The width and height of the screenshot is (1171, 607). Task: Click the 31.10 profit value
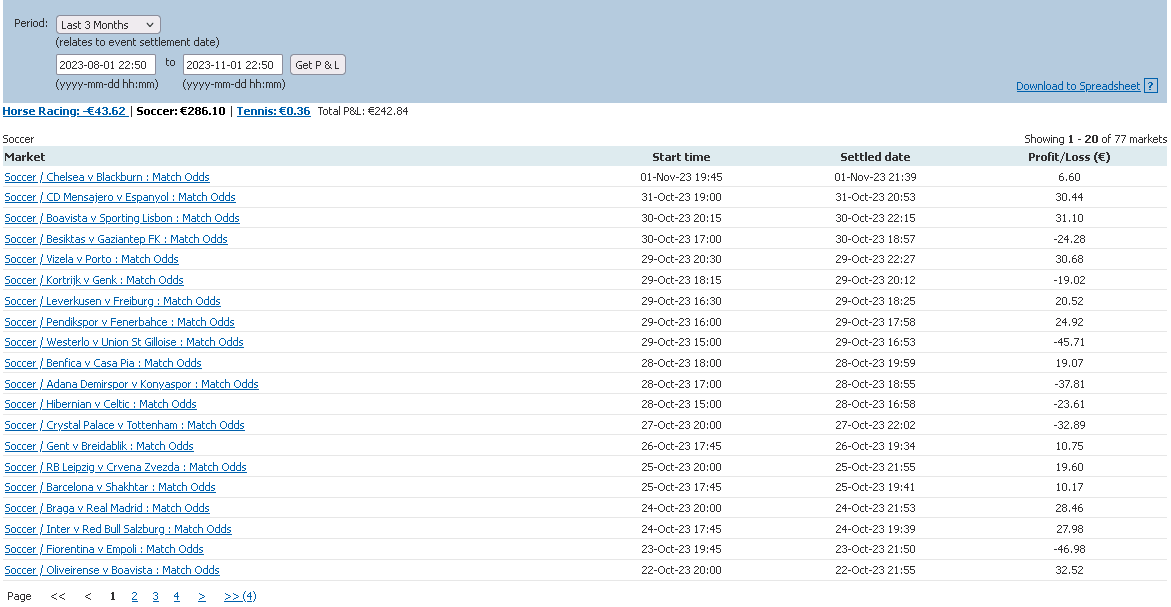[1069, 218]
